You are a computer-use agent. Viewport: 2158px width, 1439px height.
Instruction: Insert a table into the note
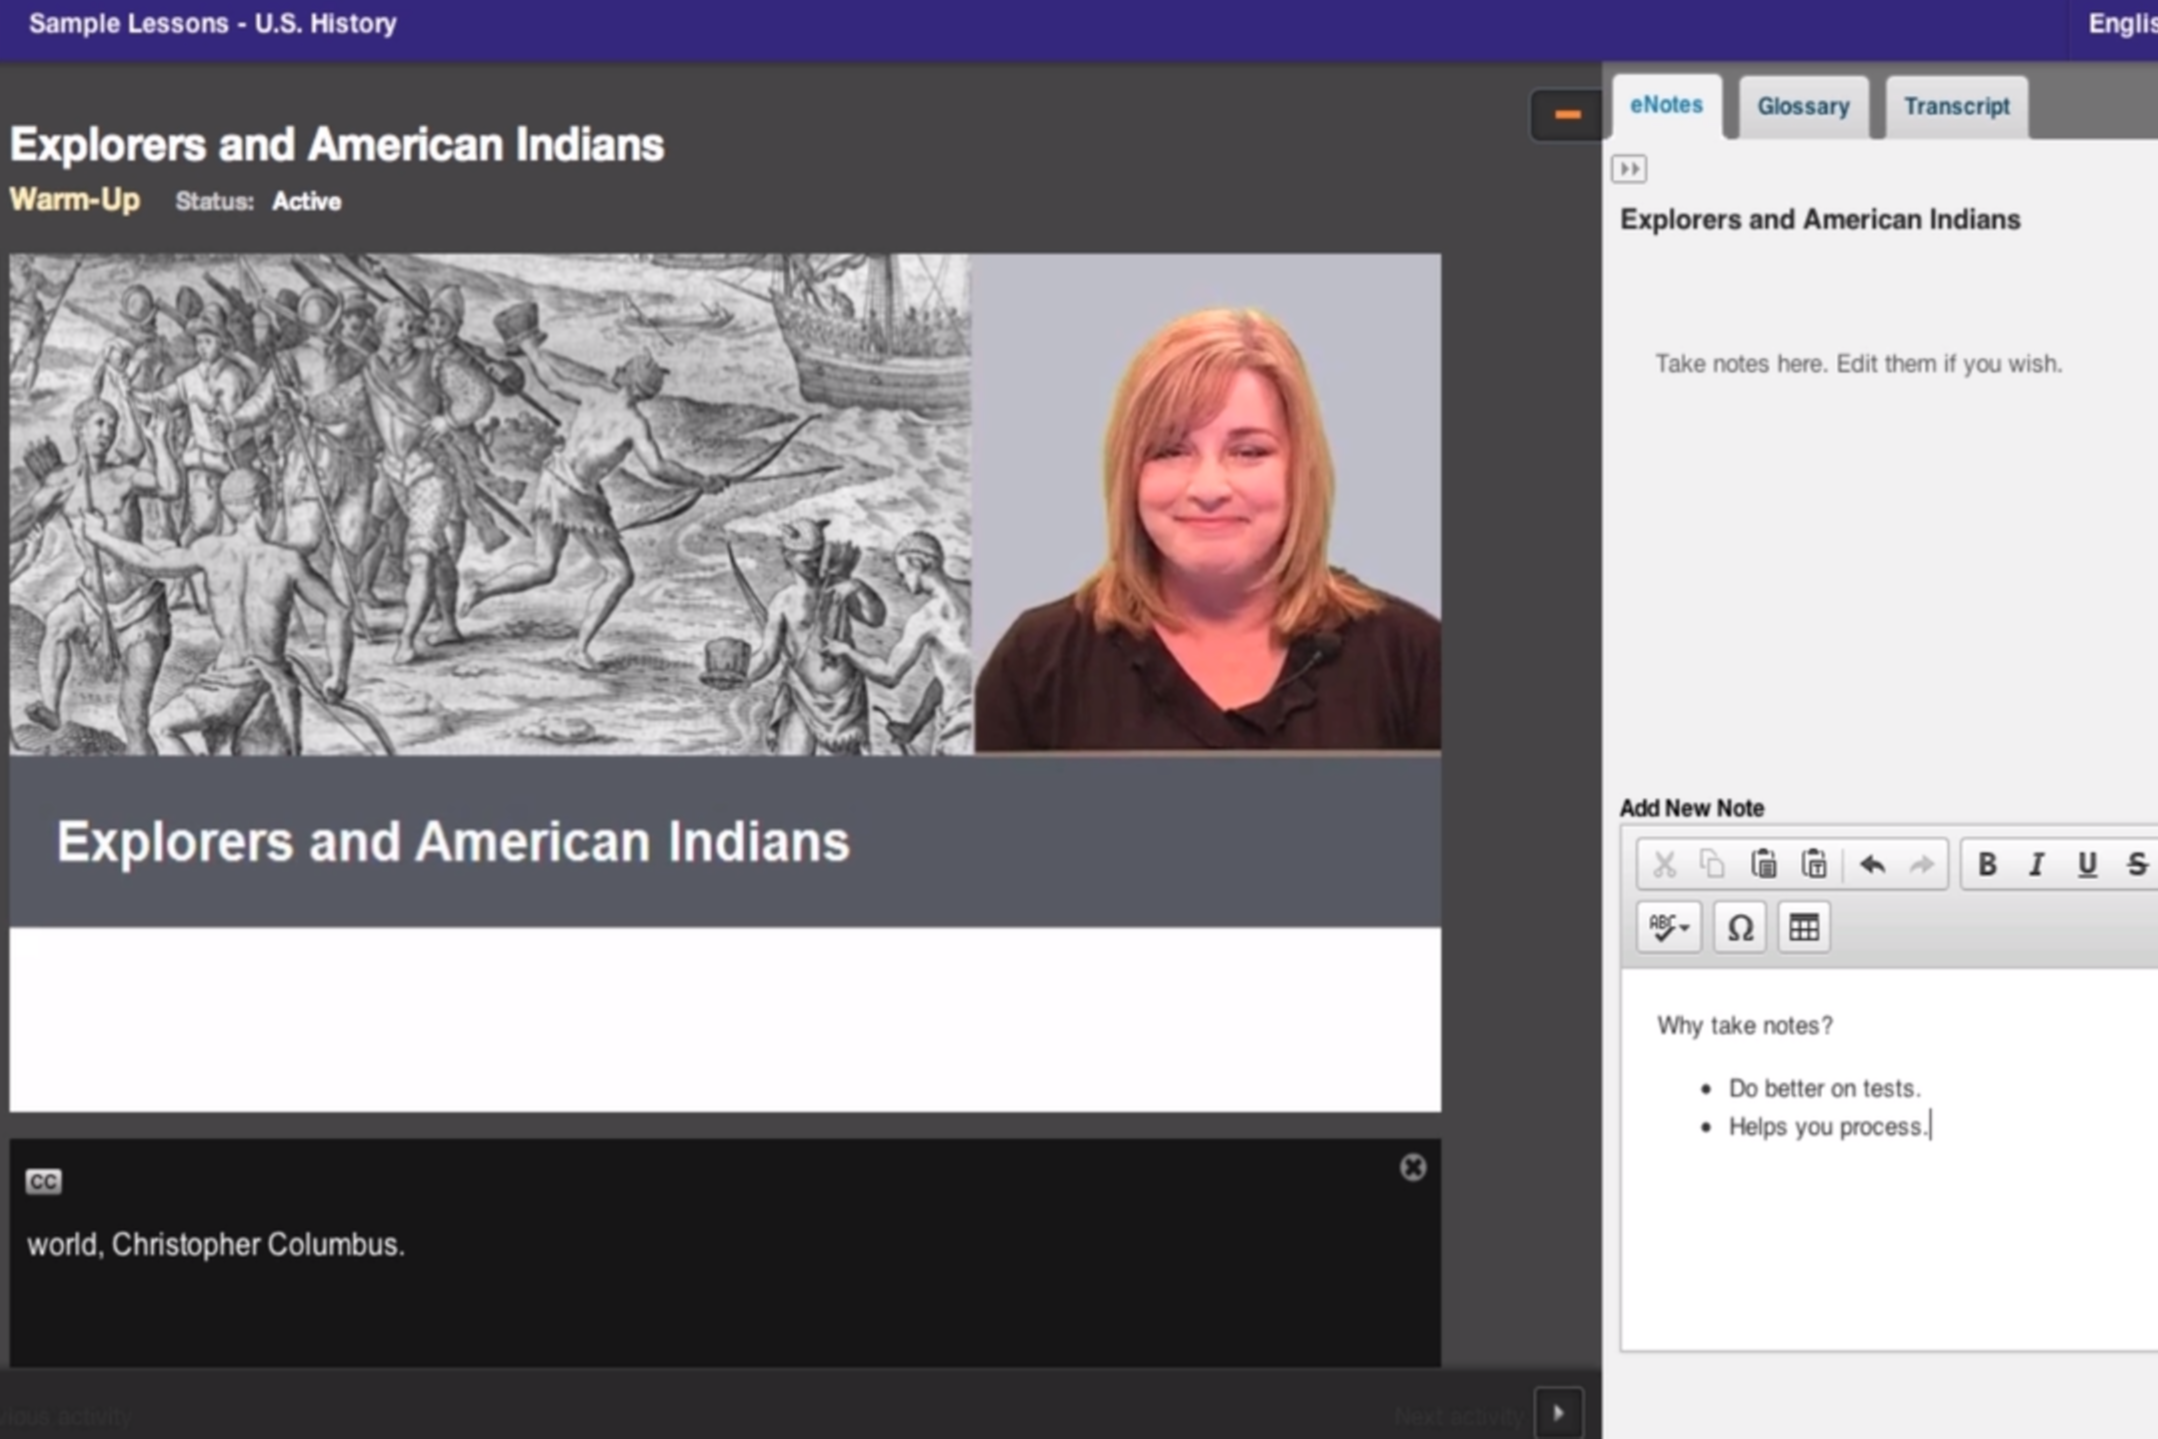point(1804,927)
